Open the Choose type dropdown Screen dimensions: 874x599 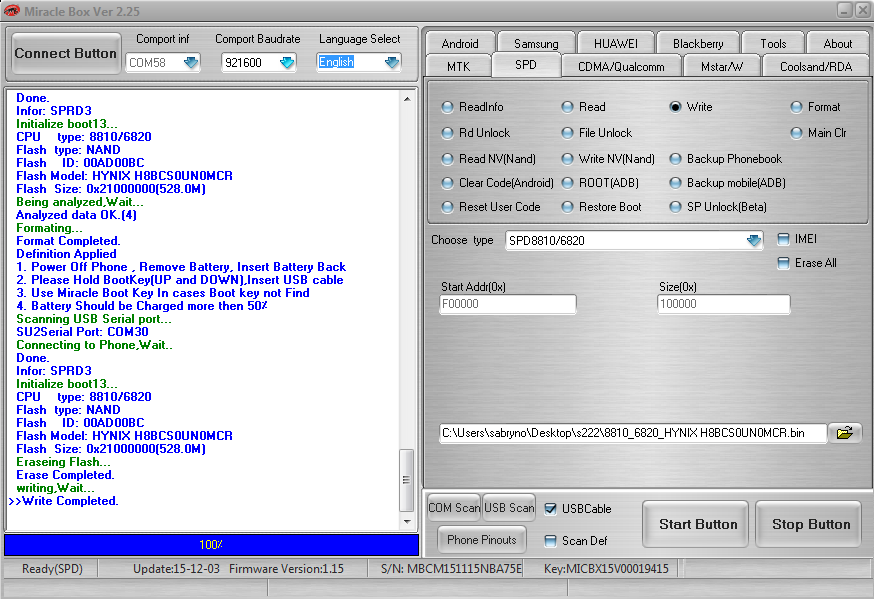(x=754, y=241)
